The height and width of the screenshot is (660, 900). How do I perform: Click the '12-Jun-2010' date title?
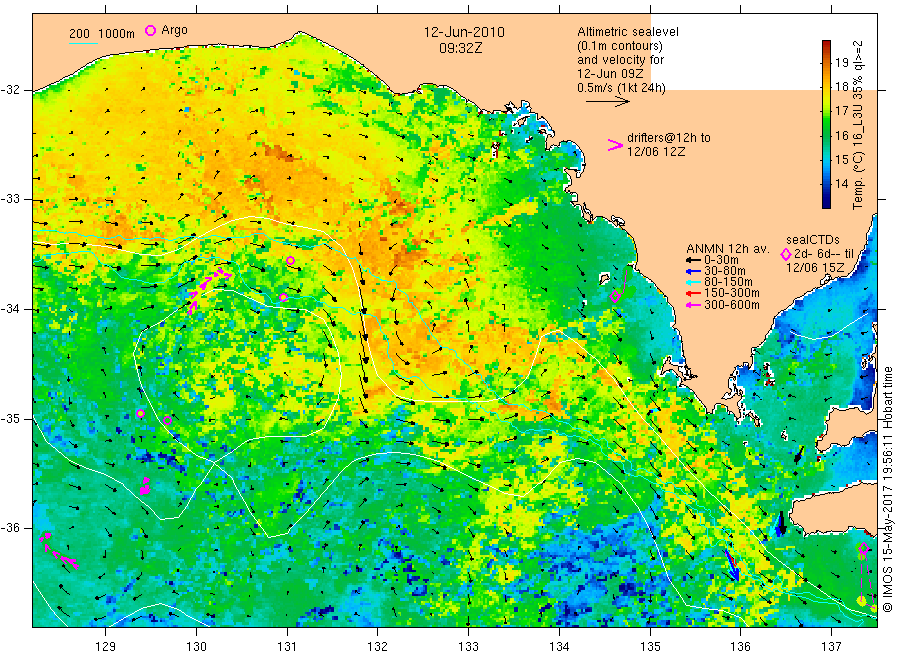click(x=464, y=32)
